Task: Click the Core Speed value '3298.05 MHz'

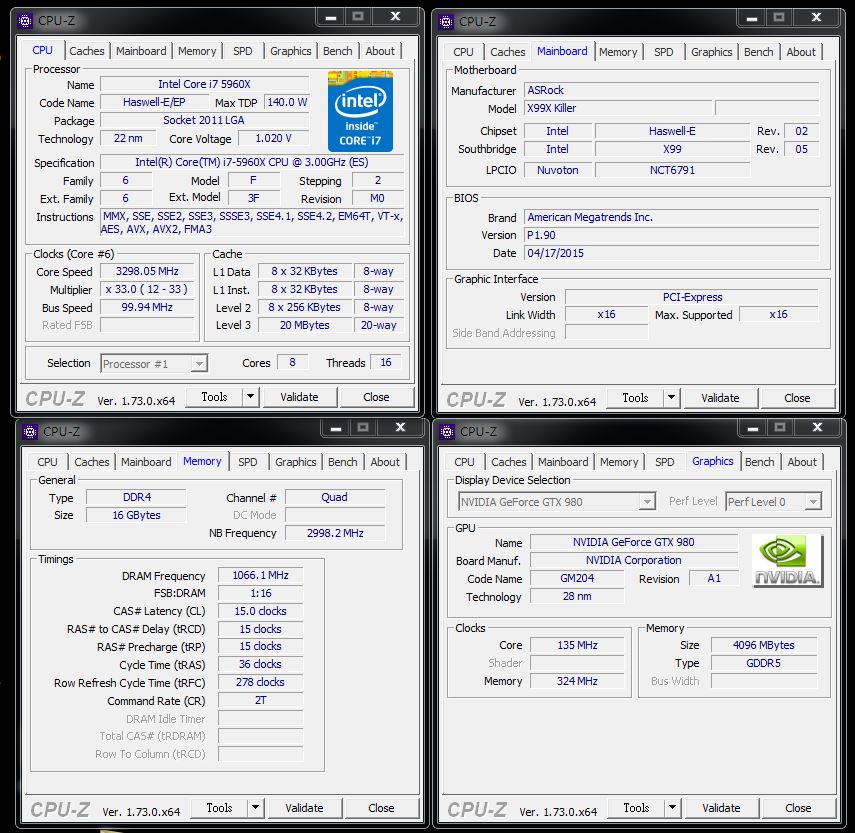Action: click(147, 271)
